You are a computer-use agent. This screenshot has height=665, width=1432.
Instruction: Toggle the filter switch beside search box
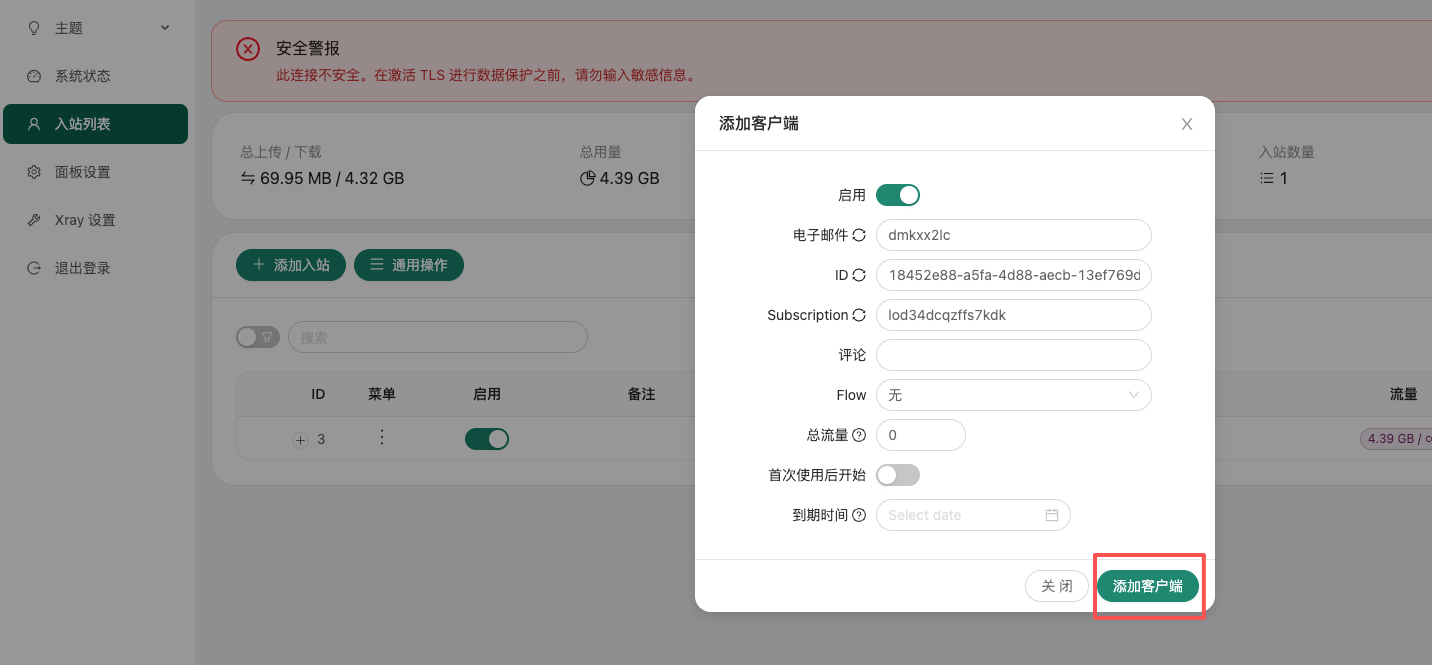(x=258, y=338)
